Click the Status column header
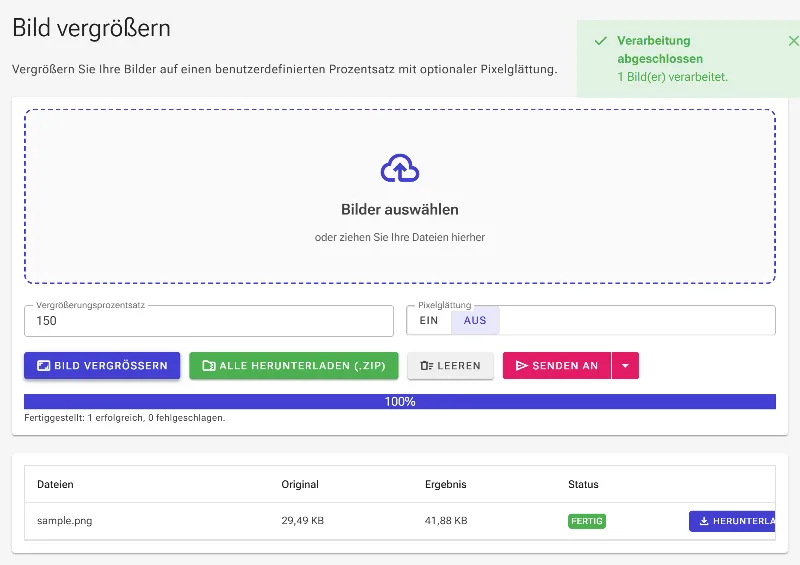 tap(583, 484)
